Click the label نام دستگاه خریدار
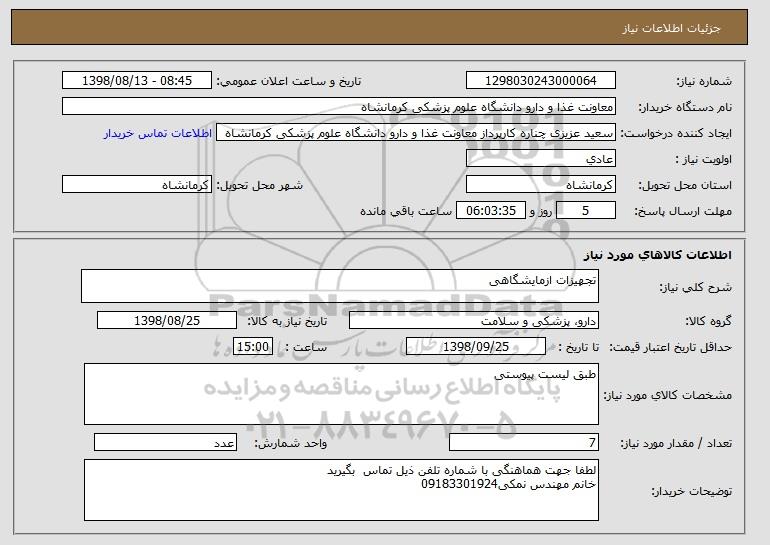770x545 pixels. point(685,108)
